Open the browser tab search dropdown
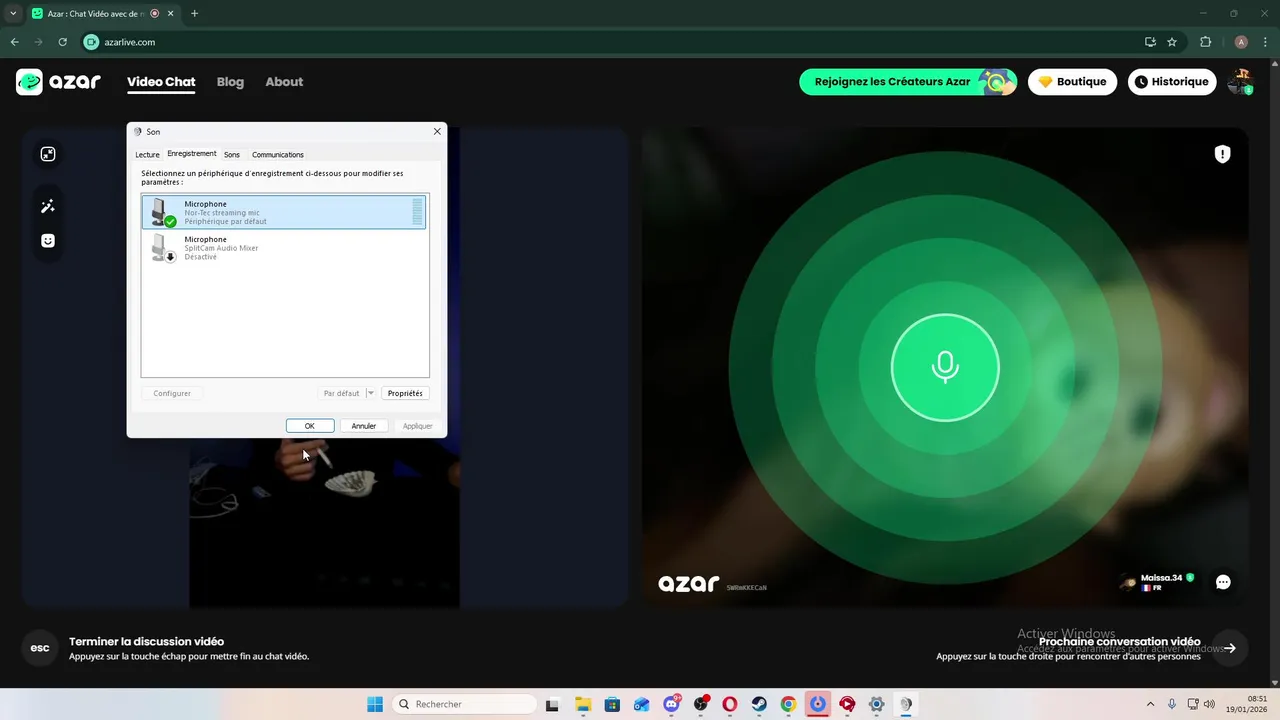This screenshot has height=720, width=1280. coord(13,13)
